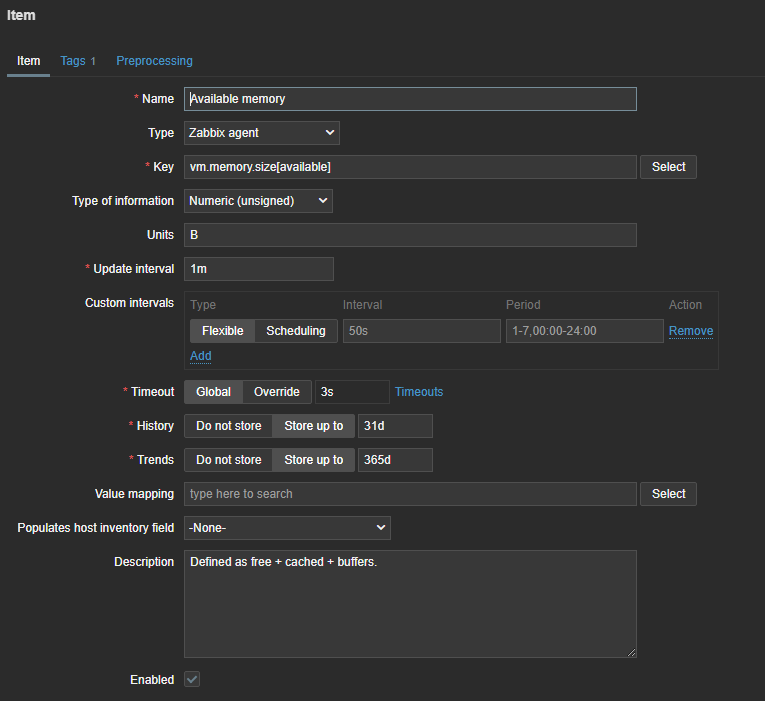Click the Name input field
The image size is (765, 701).
(x=410, y=99)
